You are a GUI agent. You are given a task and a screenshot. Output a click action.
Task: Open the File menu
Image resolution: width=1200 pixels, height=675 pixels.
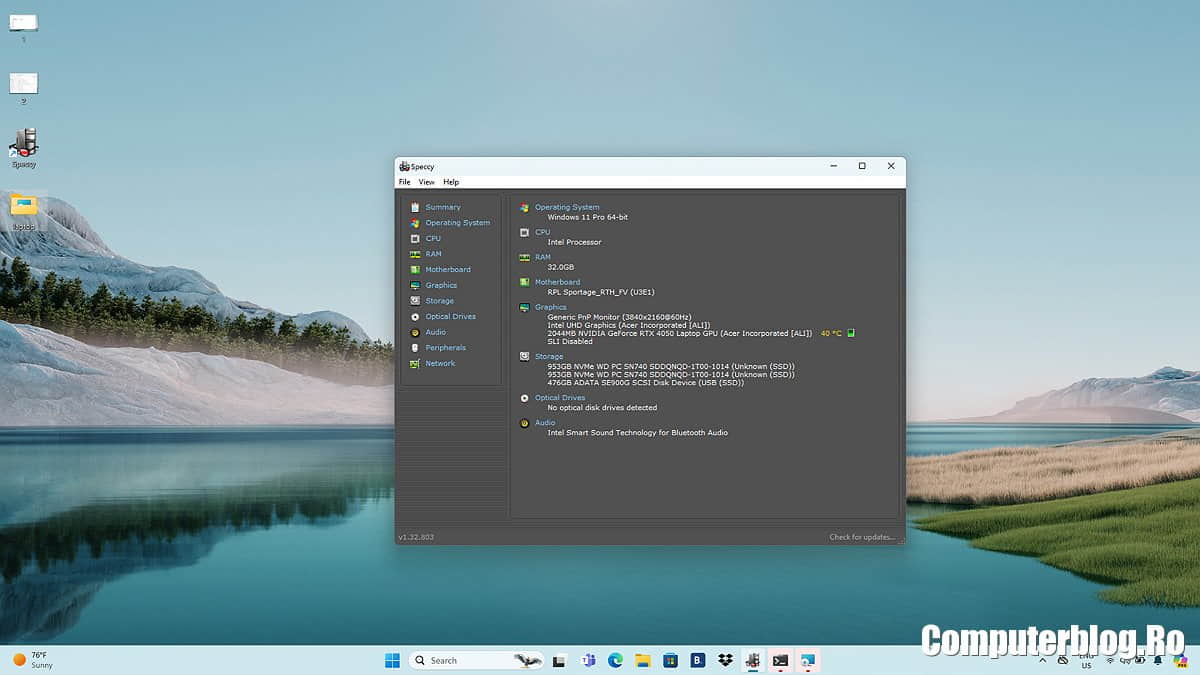(x=404, y=182)
